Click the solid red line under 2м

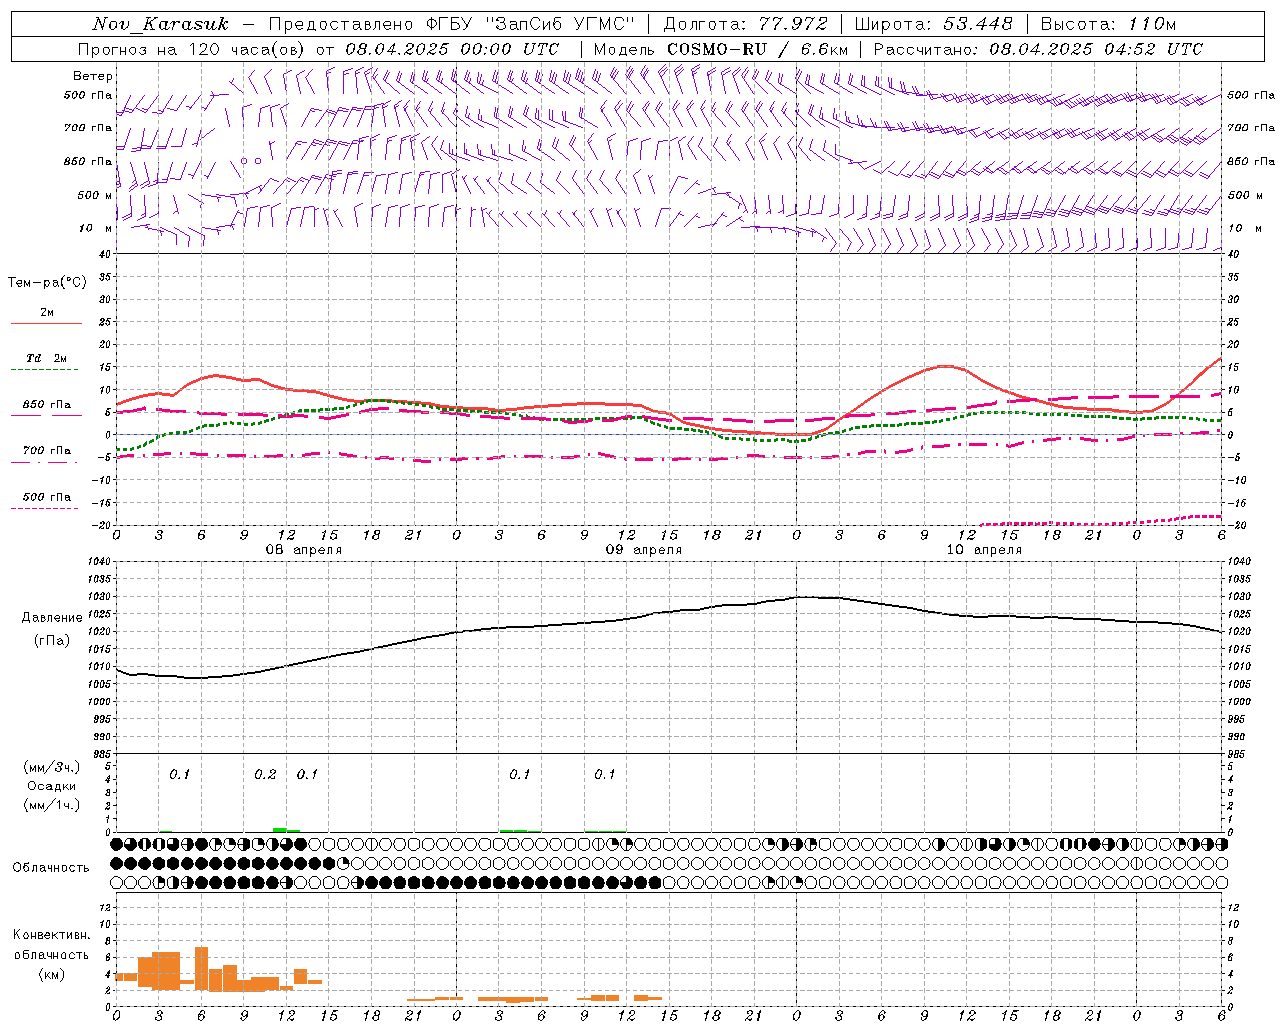[x=46, y=324]
